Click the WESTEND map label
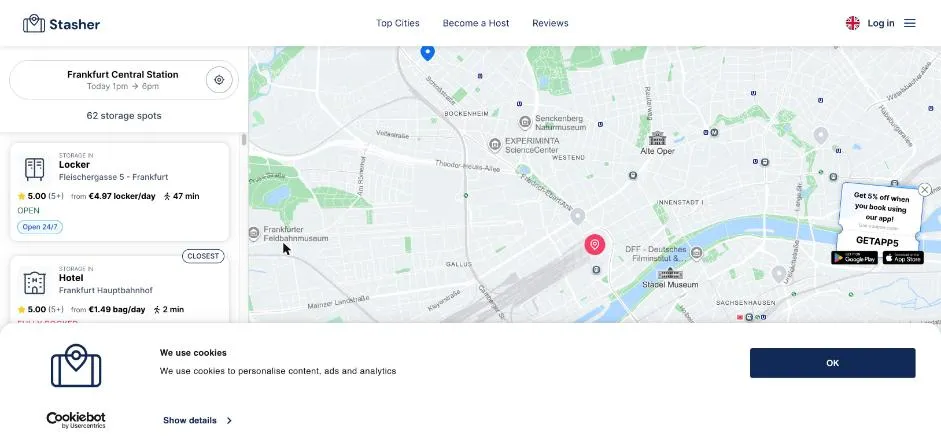Screen dimensions: 941x443 pyautogui.click(x=568, y=158)
